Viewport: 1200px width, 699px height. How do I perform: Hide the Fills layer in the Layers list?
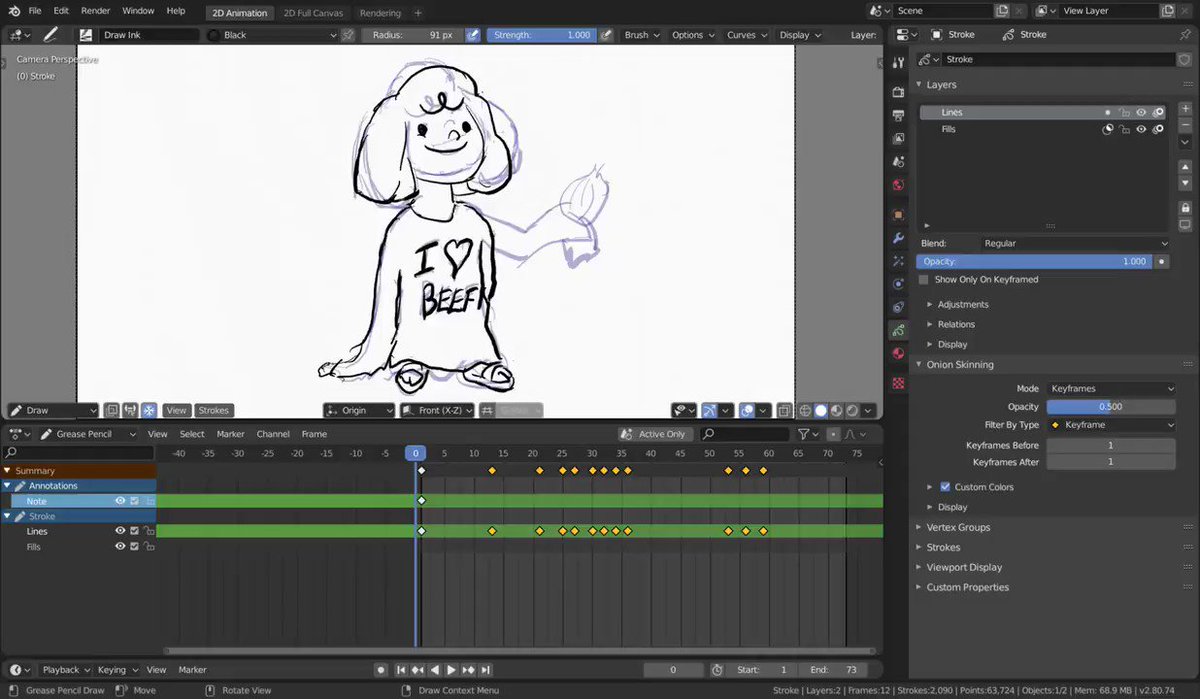(1141, 129)
